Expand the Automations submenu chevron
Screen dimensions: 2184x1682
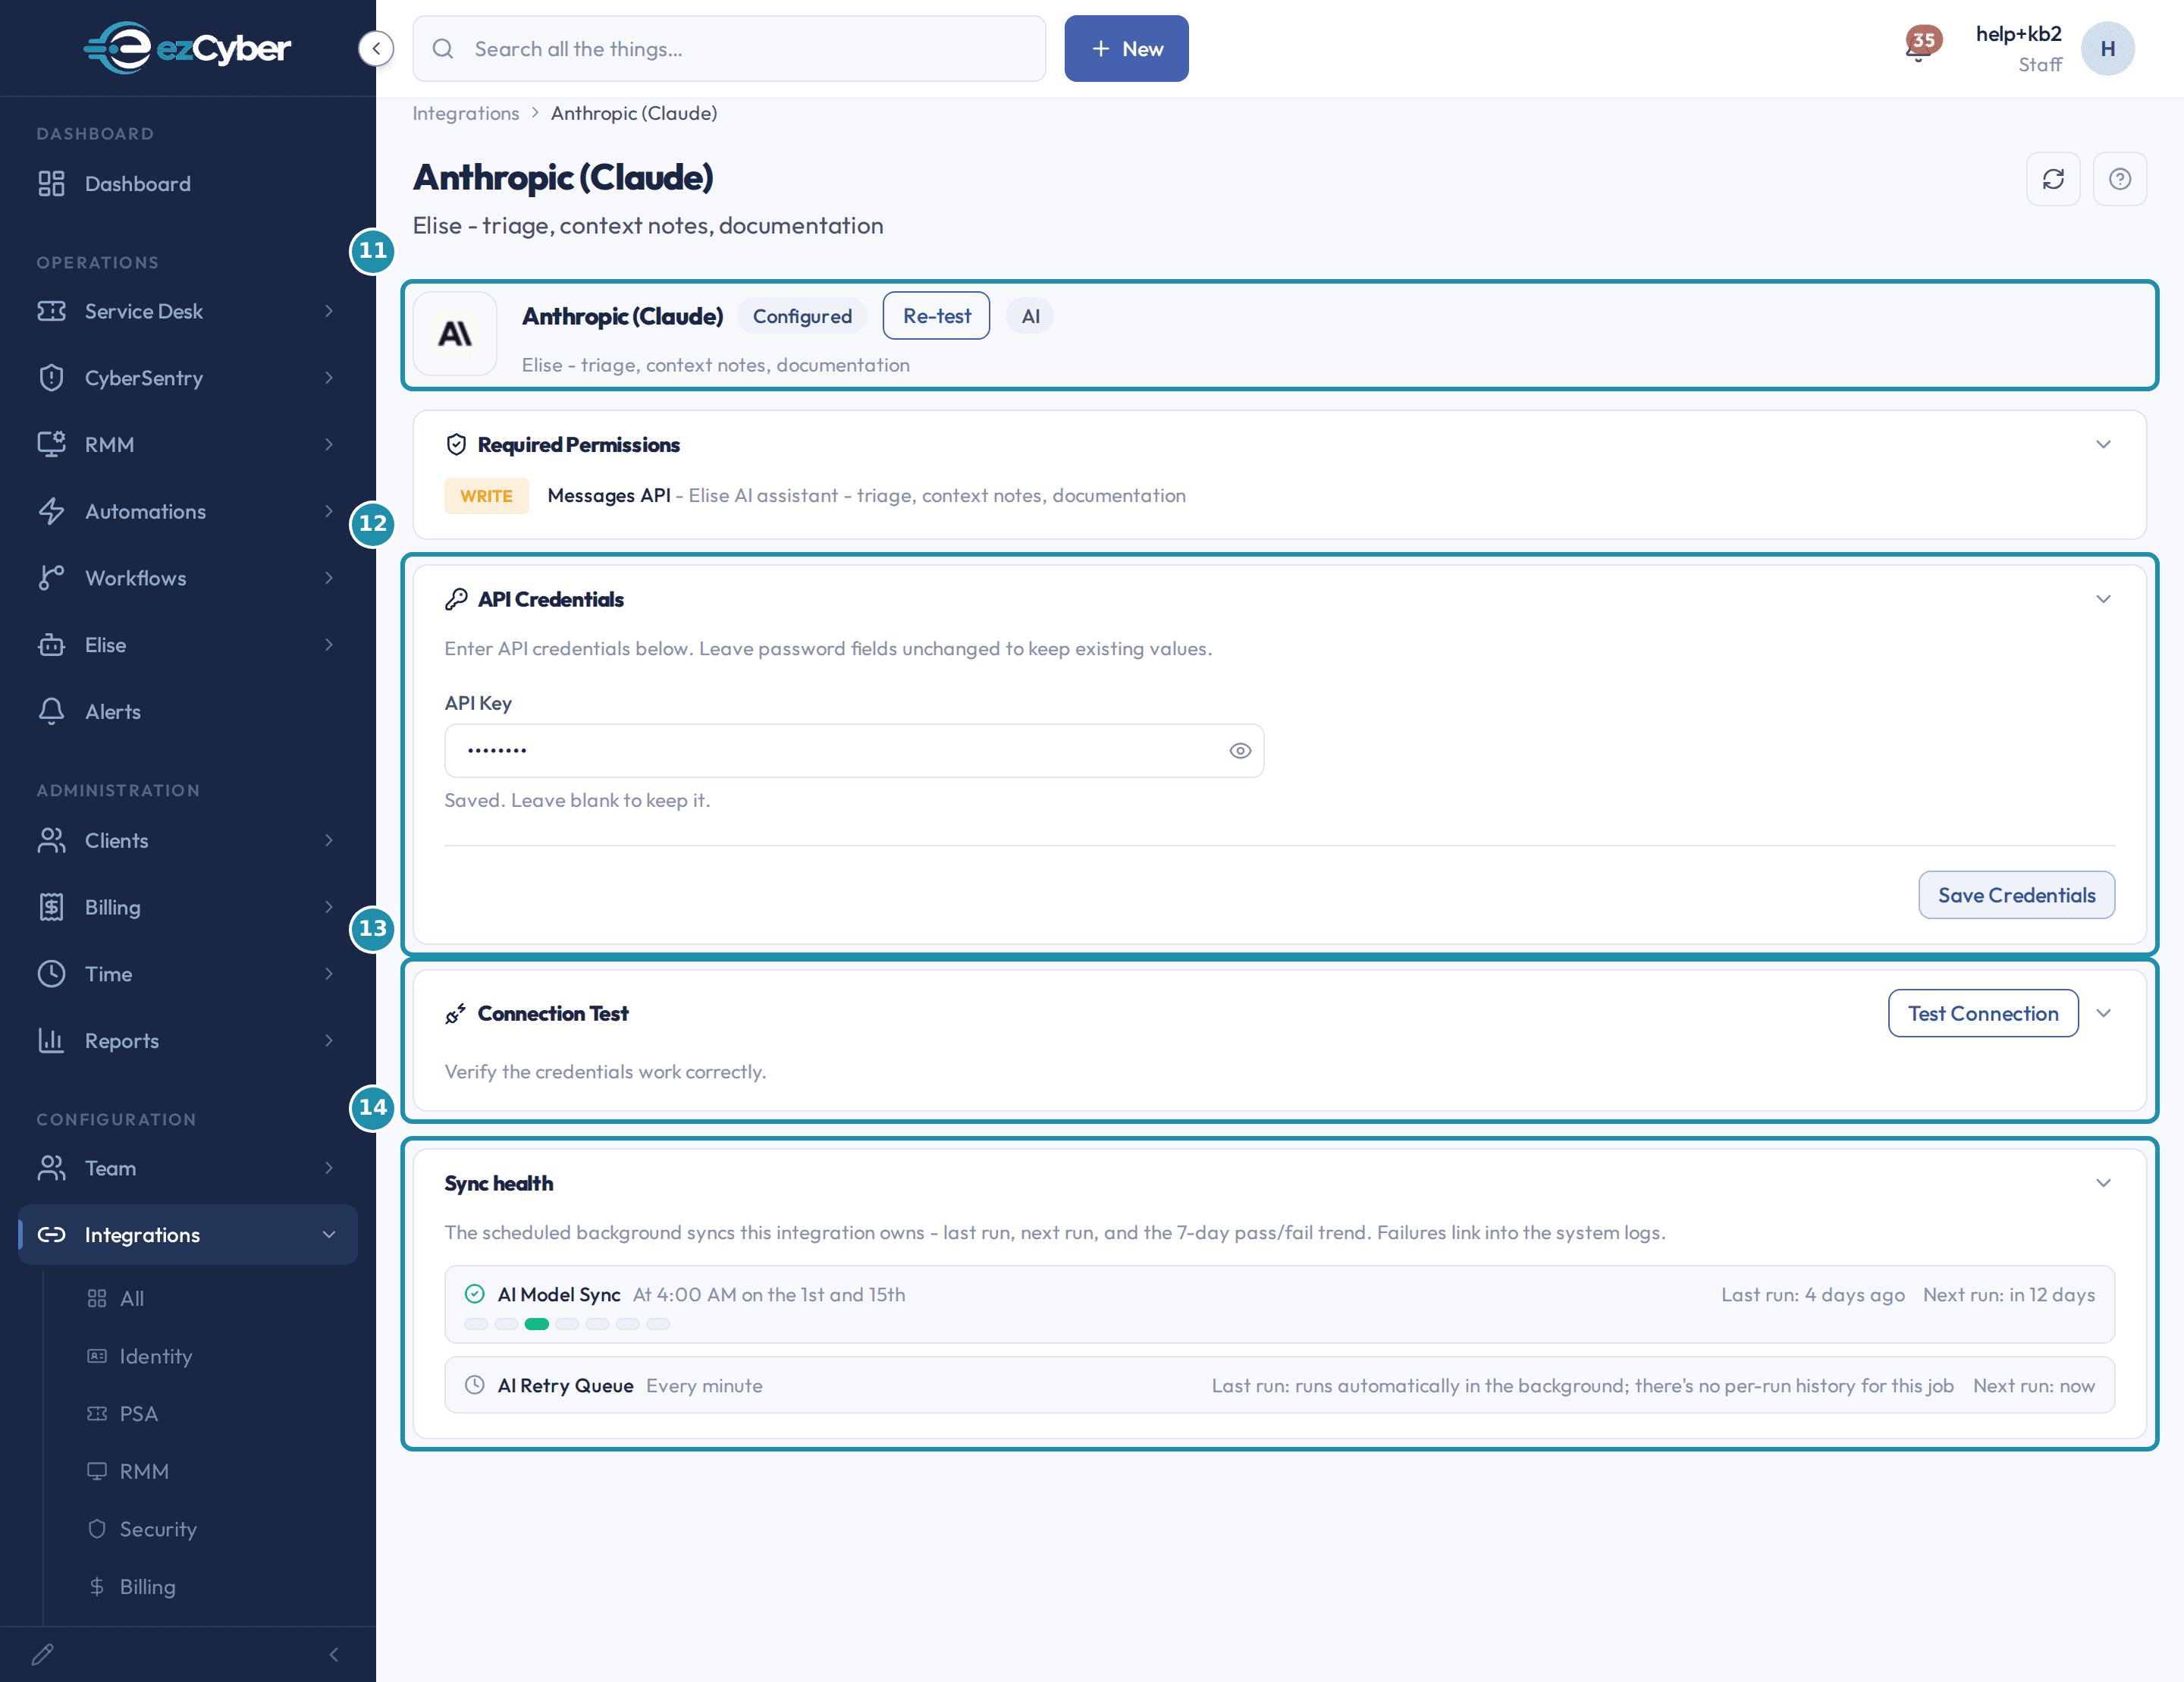coord(329,511)
